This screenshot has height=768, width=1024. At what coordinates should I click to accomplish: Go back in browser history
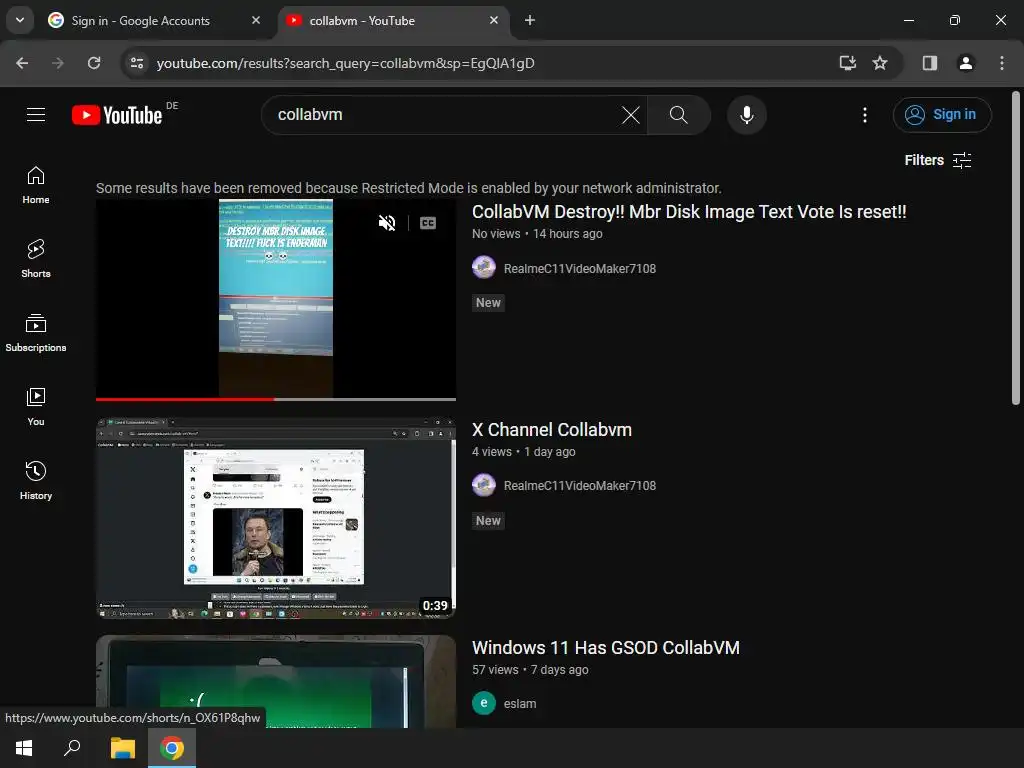[x=22, y=63]
